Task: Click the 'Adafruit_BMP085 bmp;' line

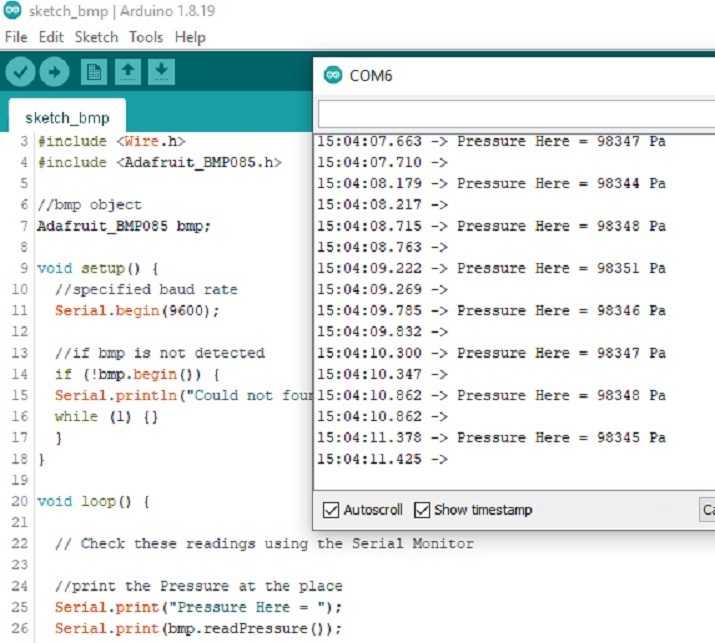Action: point(124,226)
